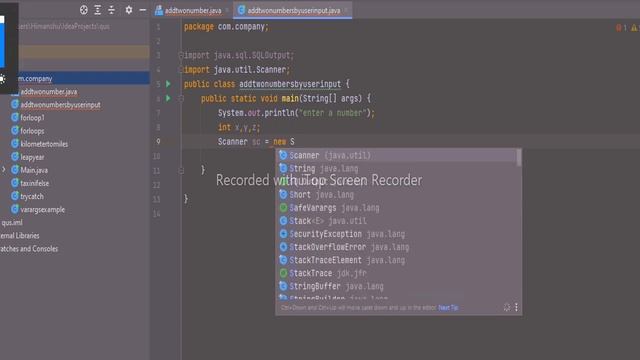The image size is (640, 360).
Task: Choose SecurityException completion suggestion
Action: pyautogui.click(x=396, y=234)
